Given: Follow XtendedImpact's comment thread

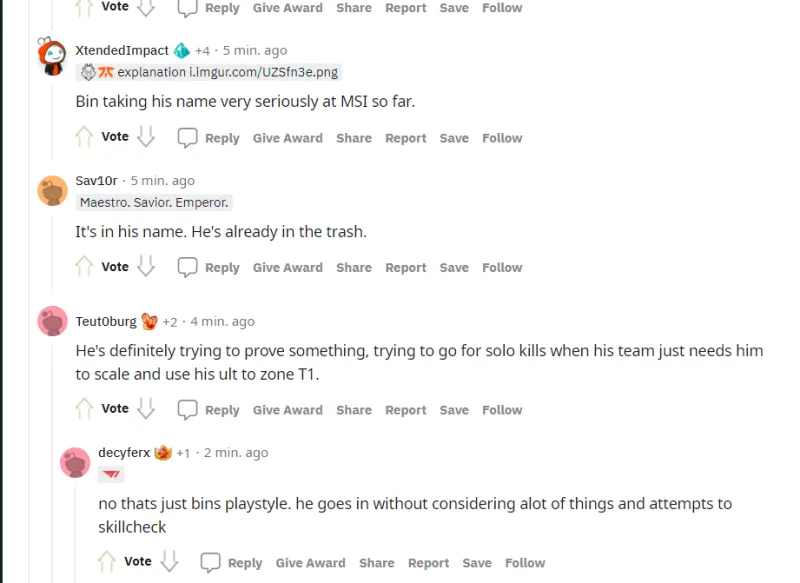Looking at the screenshot, I should pyautogui.click(x=502, y=138).
